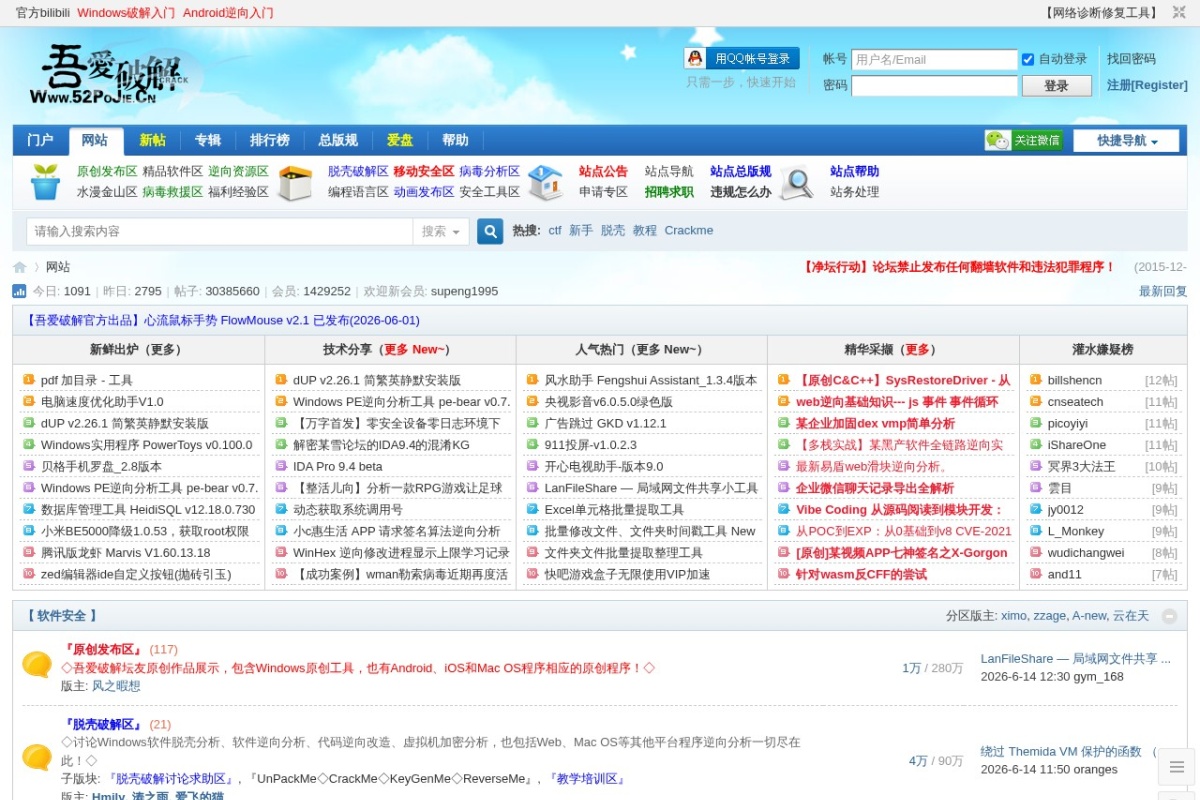Click the file cabinet category icon
The height and width of the screenshot is (800, 1200).
tap(295, 182)
